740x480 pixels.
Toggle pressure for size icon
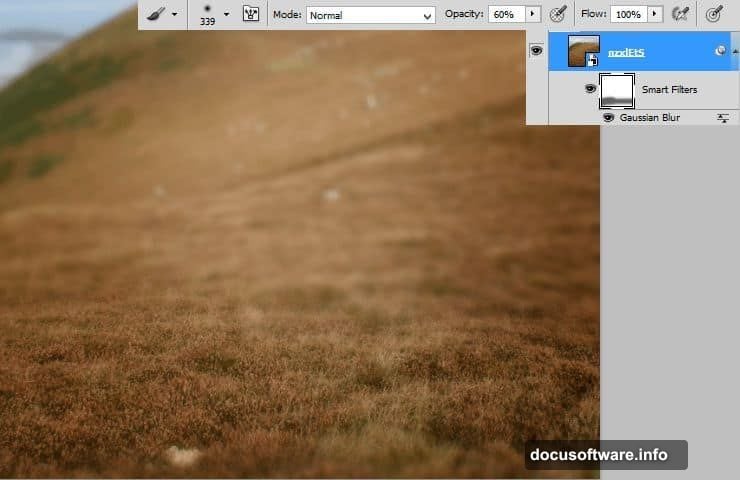click(714, 15)
